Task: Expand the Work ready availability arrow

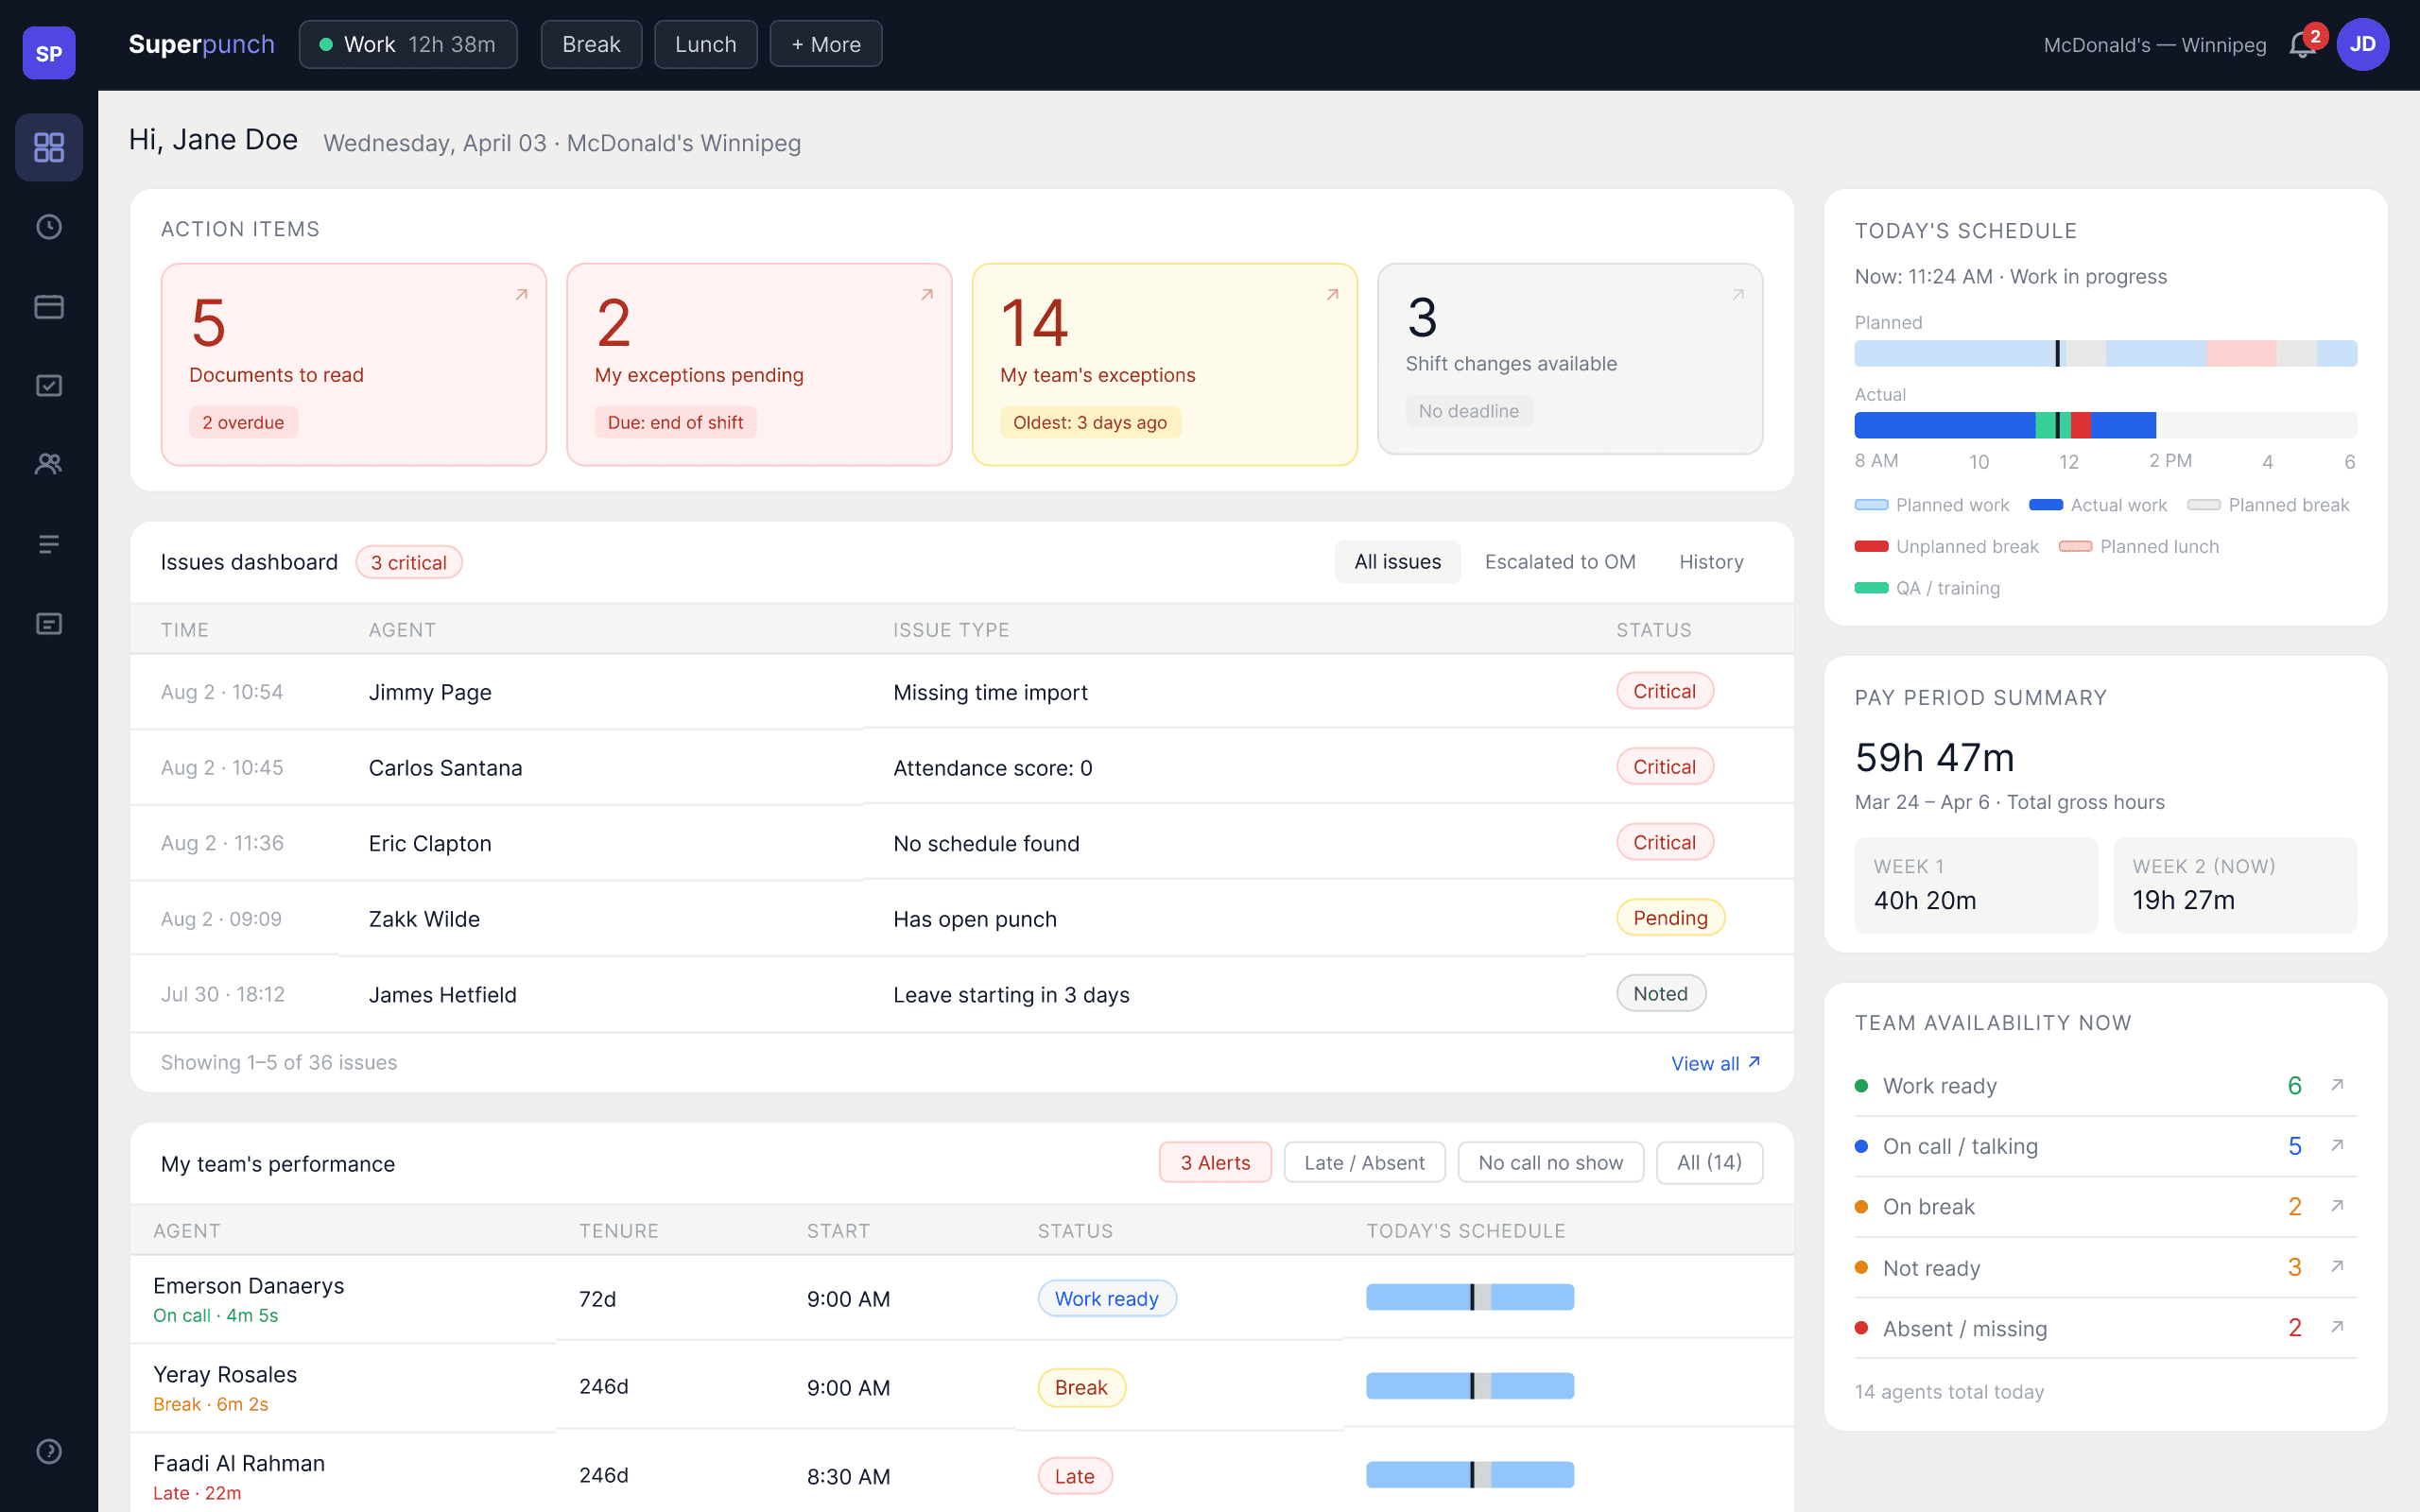Action: 2337,1085
